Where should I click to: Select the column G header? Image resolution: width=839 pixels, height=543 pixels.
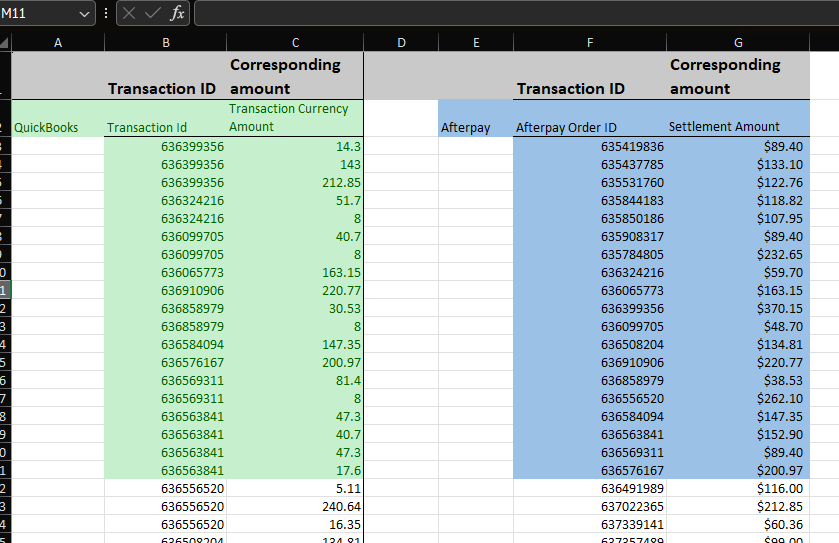[x=738, y=42]
